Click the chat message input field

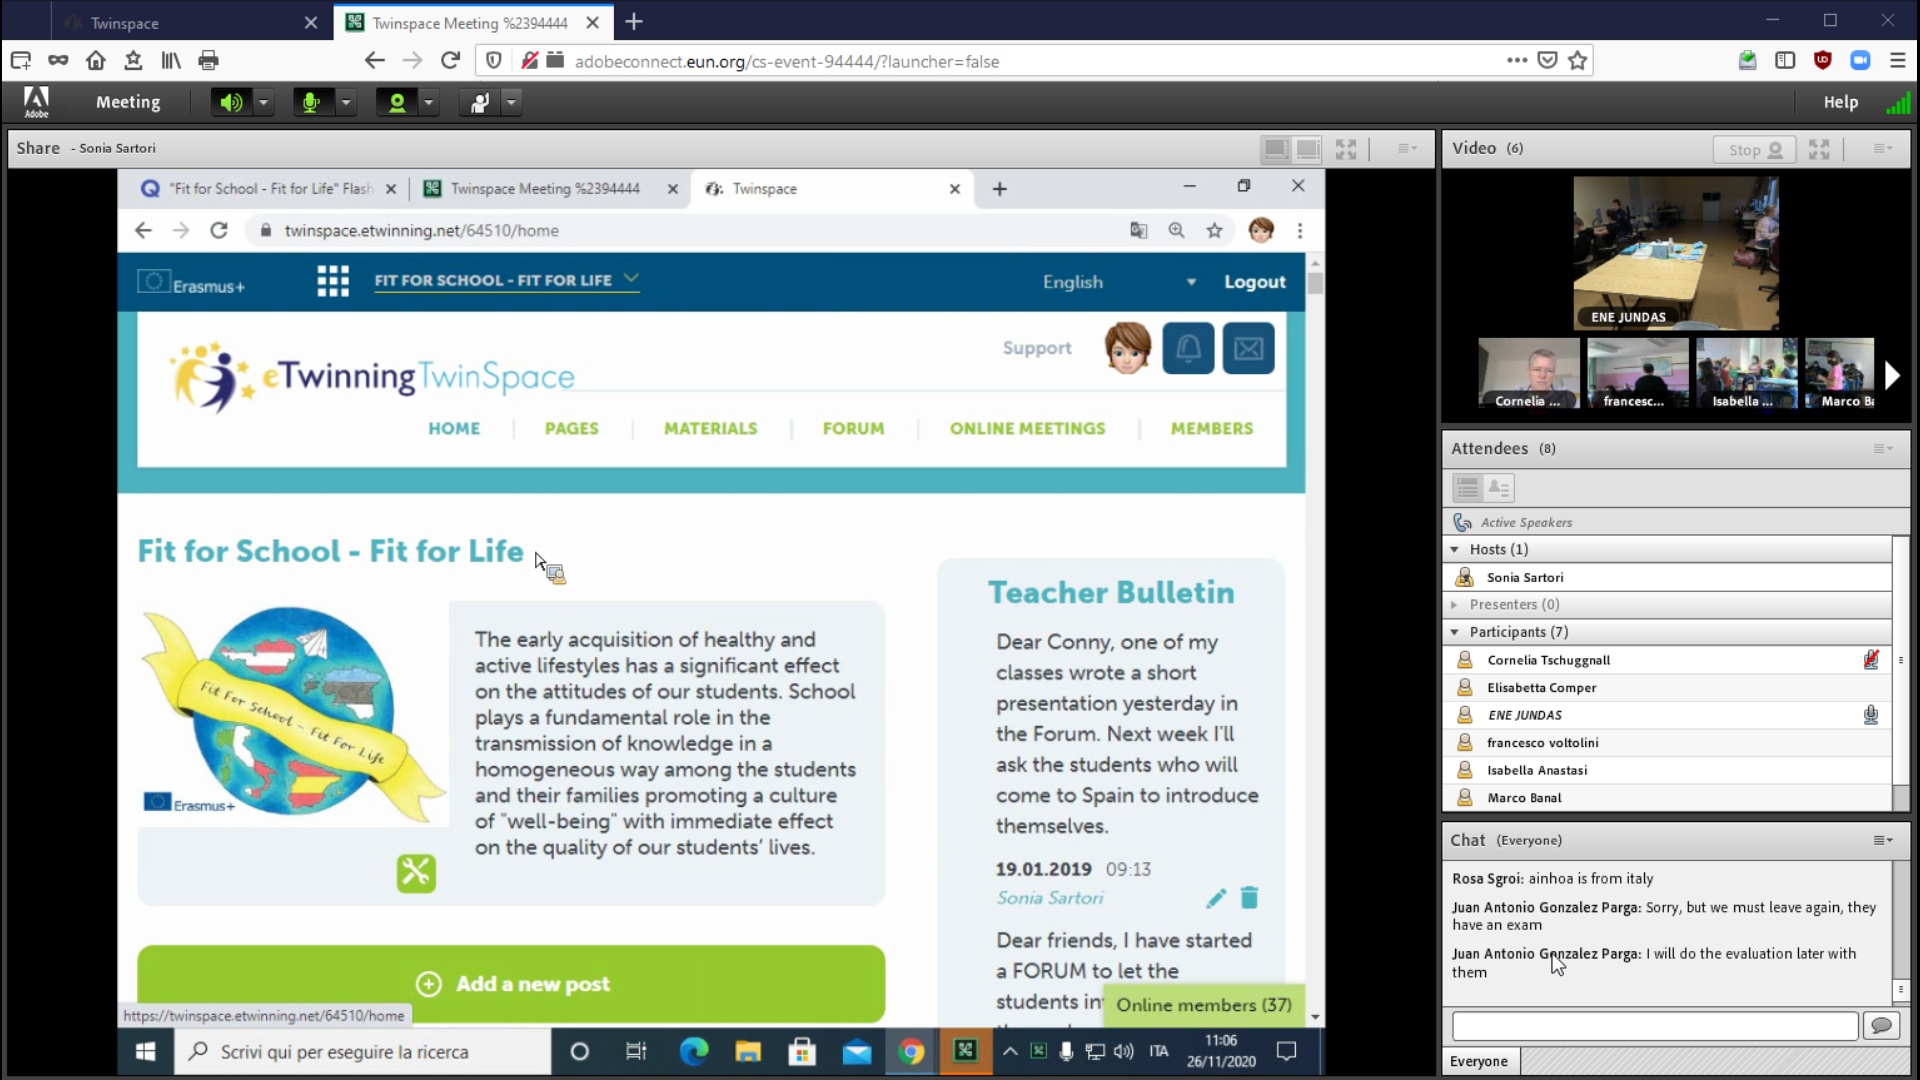(x=1654, y=1026)
